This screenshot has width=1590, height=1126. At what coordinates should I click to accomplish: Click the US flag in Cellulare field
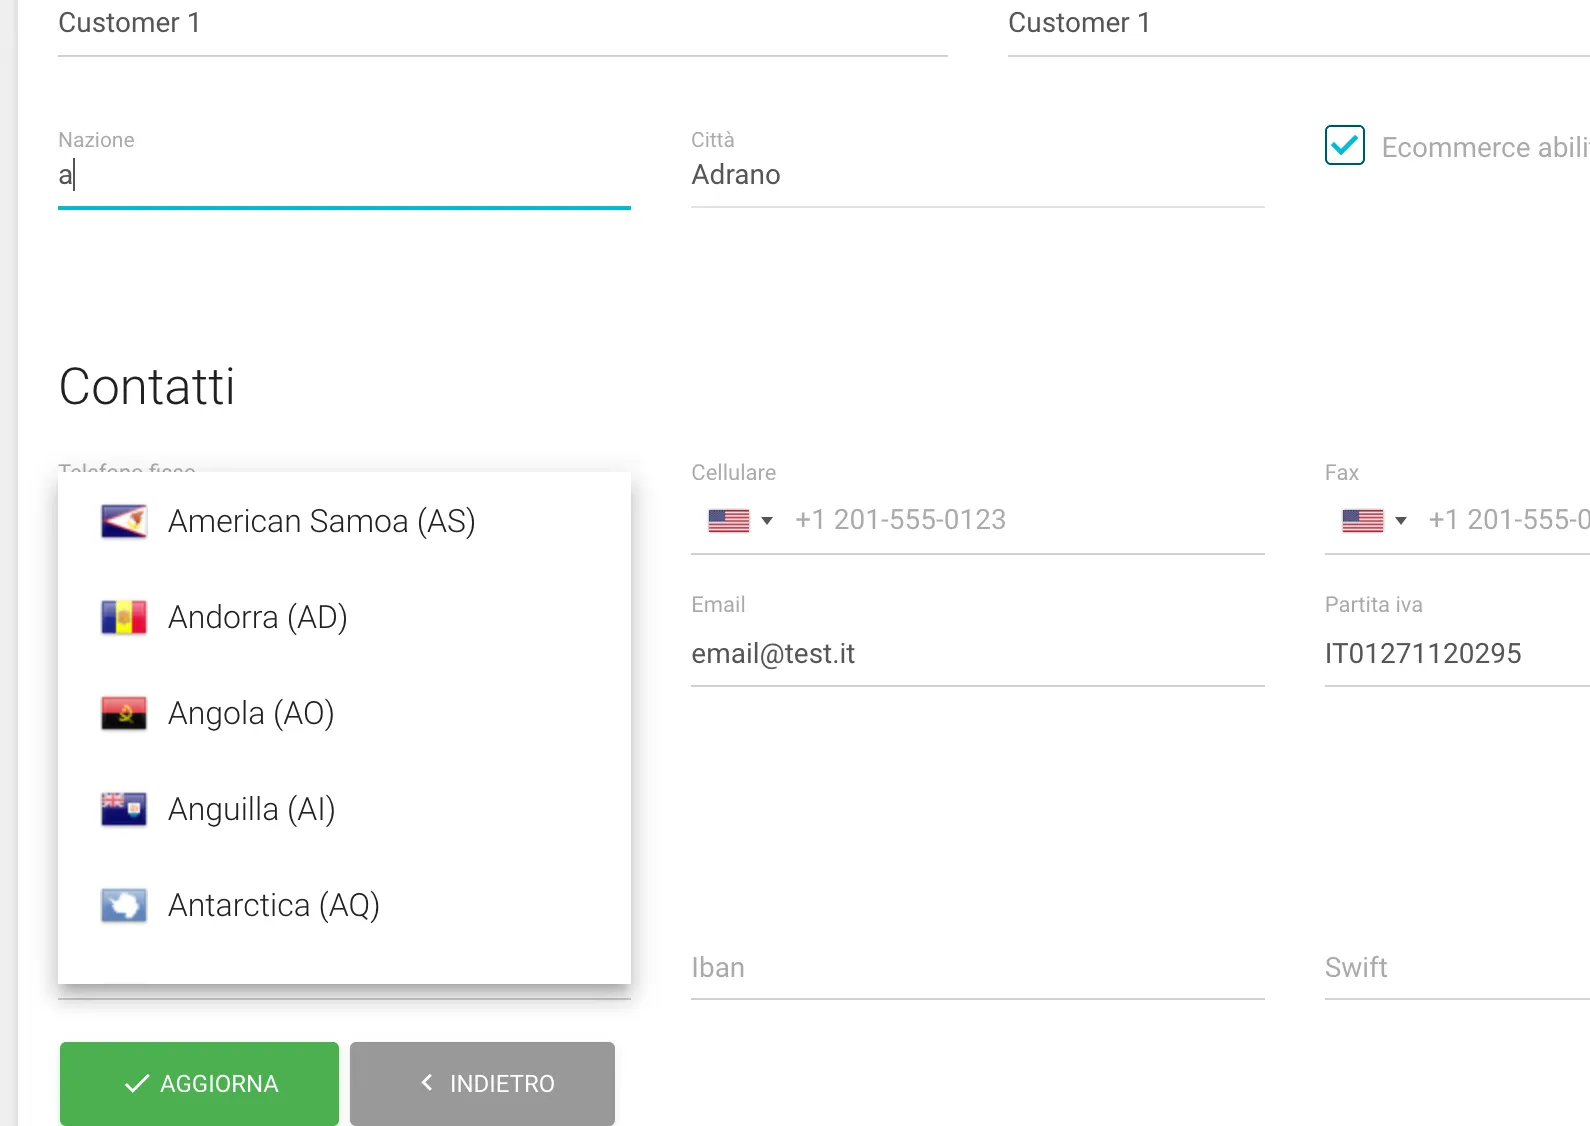click(x=729, y=520)
